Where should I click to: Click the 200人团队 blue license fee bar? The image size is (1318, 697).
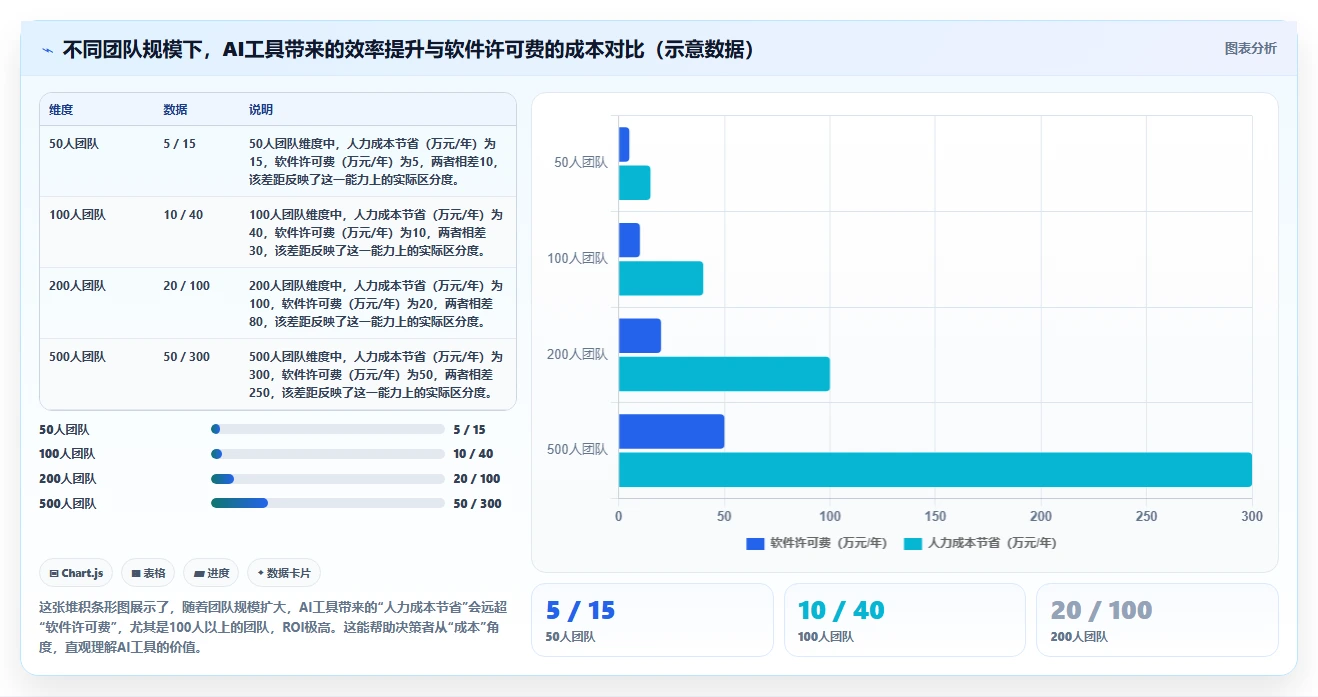[640, 335]
